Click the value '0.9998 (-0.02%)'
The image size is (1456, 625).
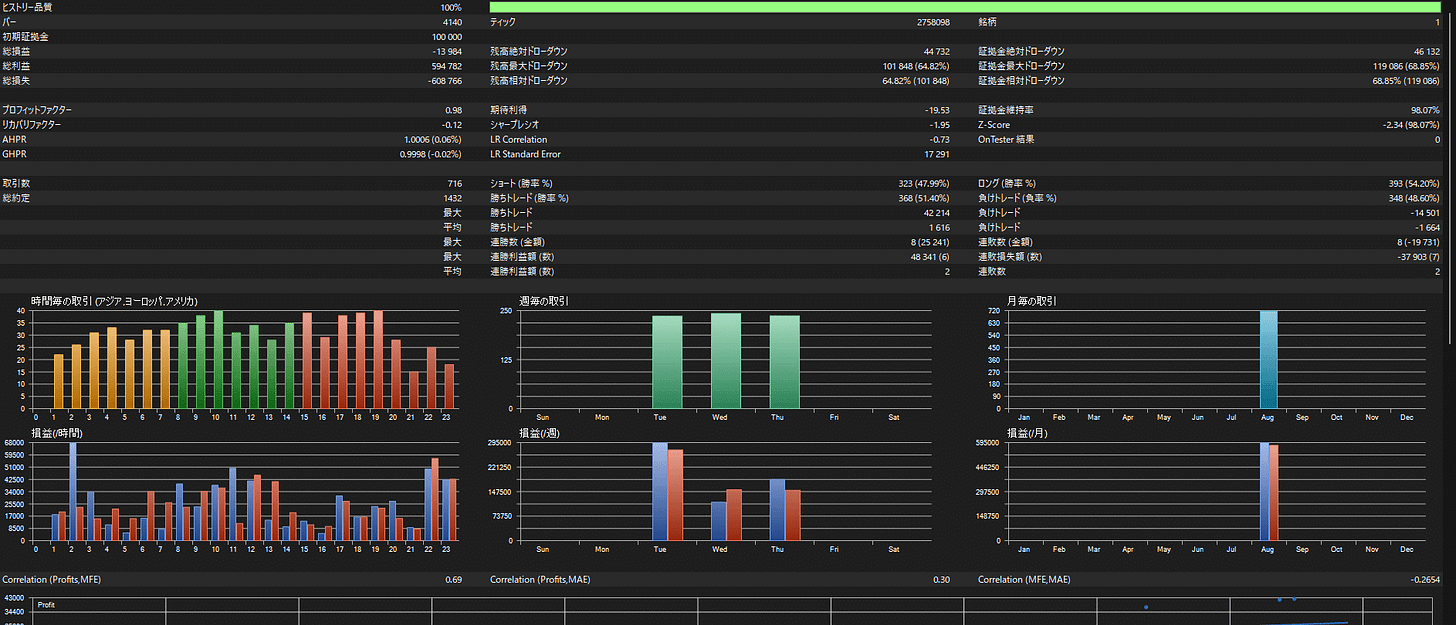(x=431, y=154)
